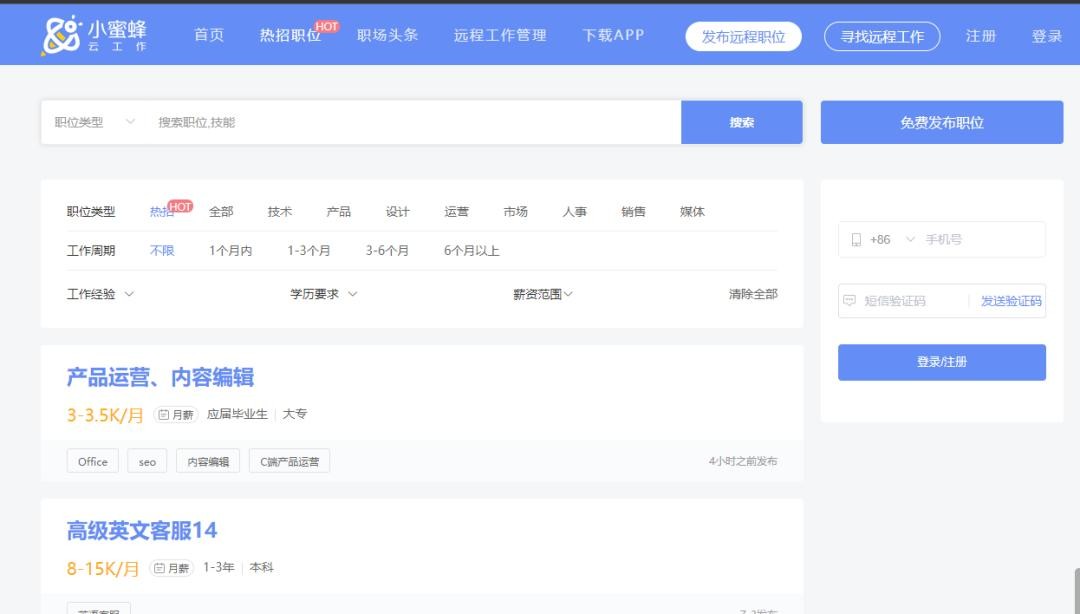Select the 热招 HOT job type filter
The height and width of the screenshot is (614, 1080).
[x=162, y=212]
